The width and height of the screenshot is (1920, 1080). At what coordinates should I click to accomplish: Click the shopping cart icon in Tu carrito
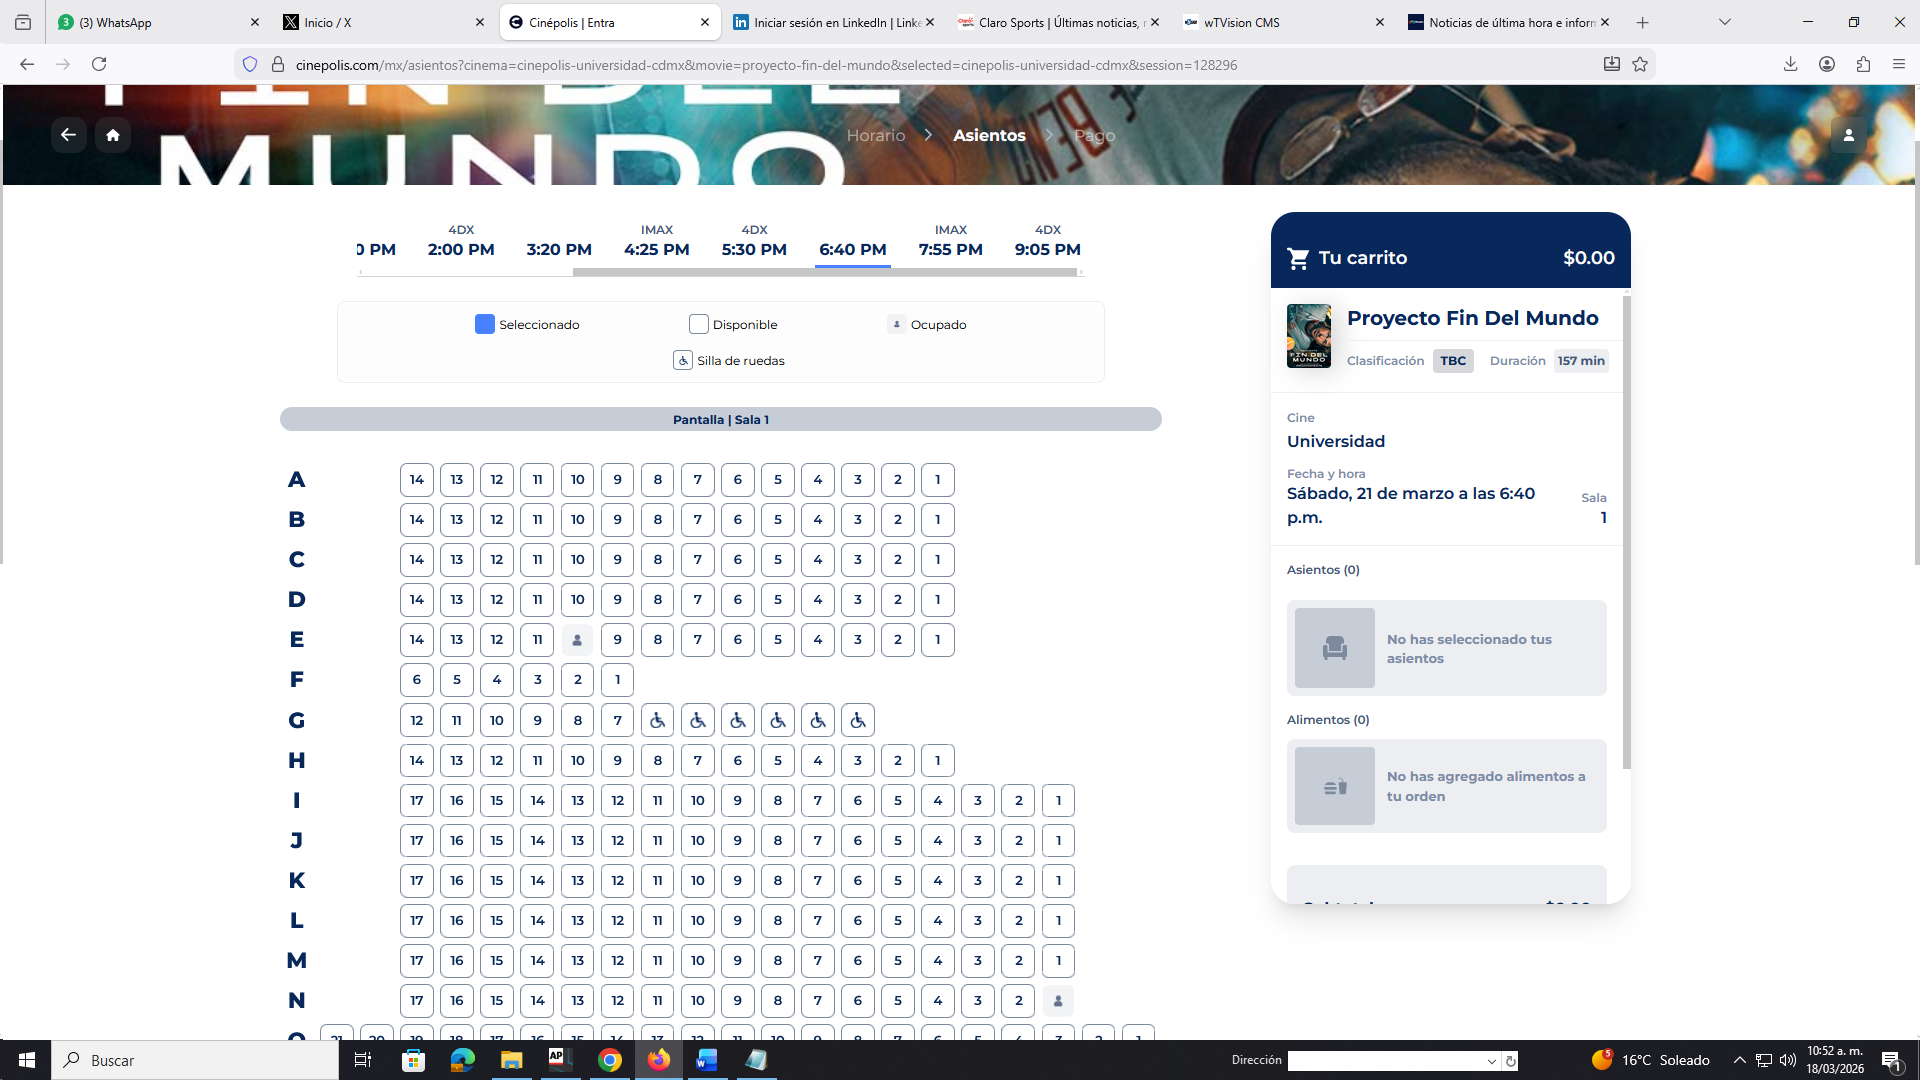tap(1298, 258)
